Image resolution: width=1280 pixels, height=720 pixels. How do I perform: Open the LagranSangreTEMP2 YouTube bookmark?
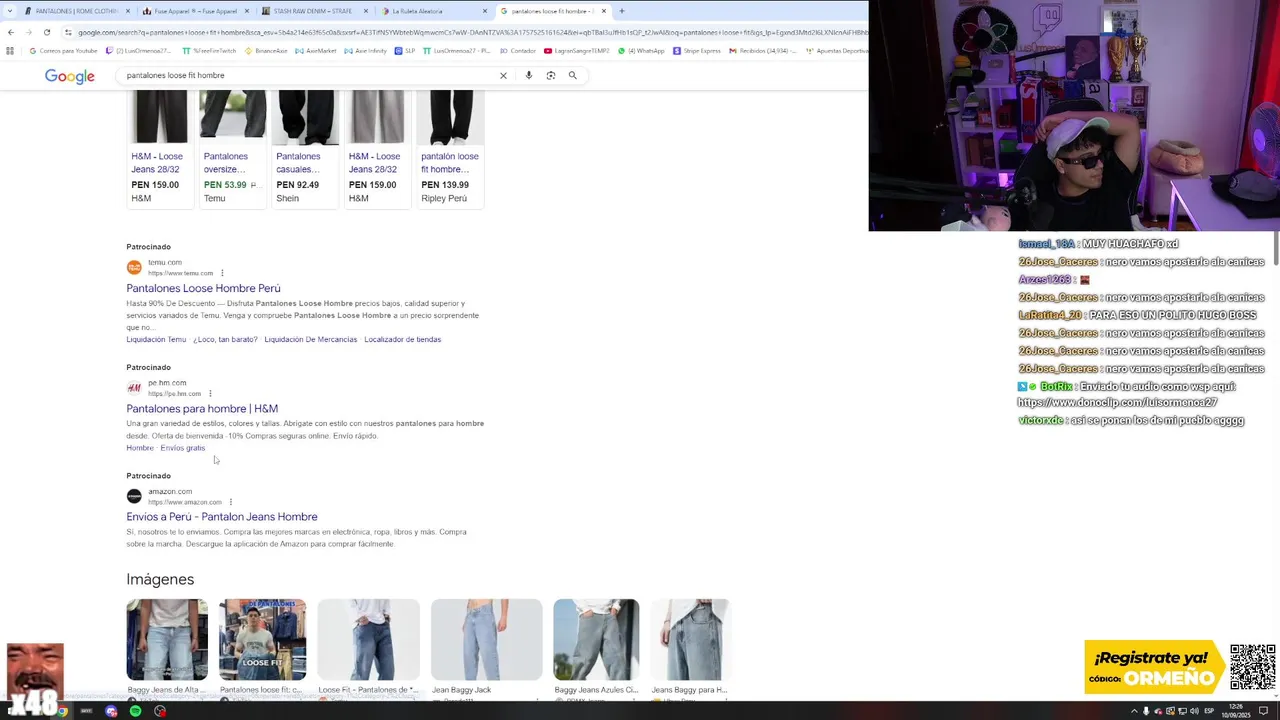click(577, 51)
